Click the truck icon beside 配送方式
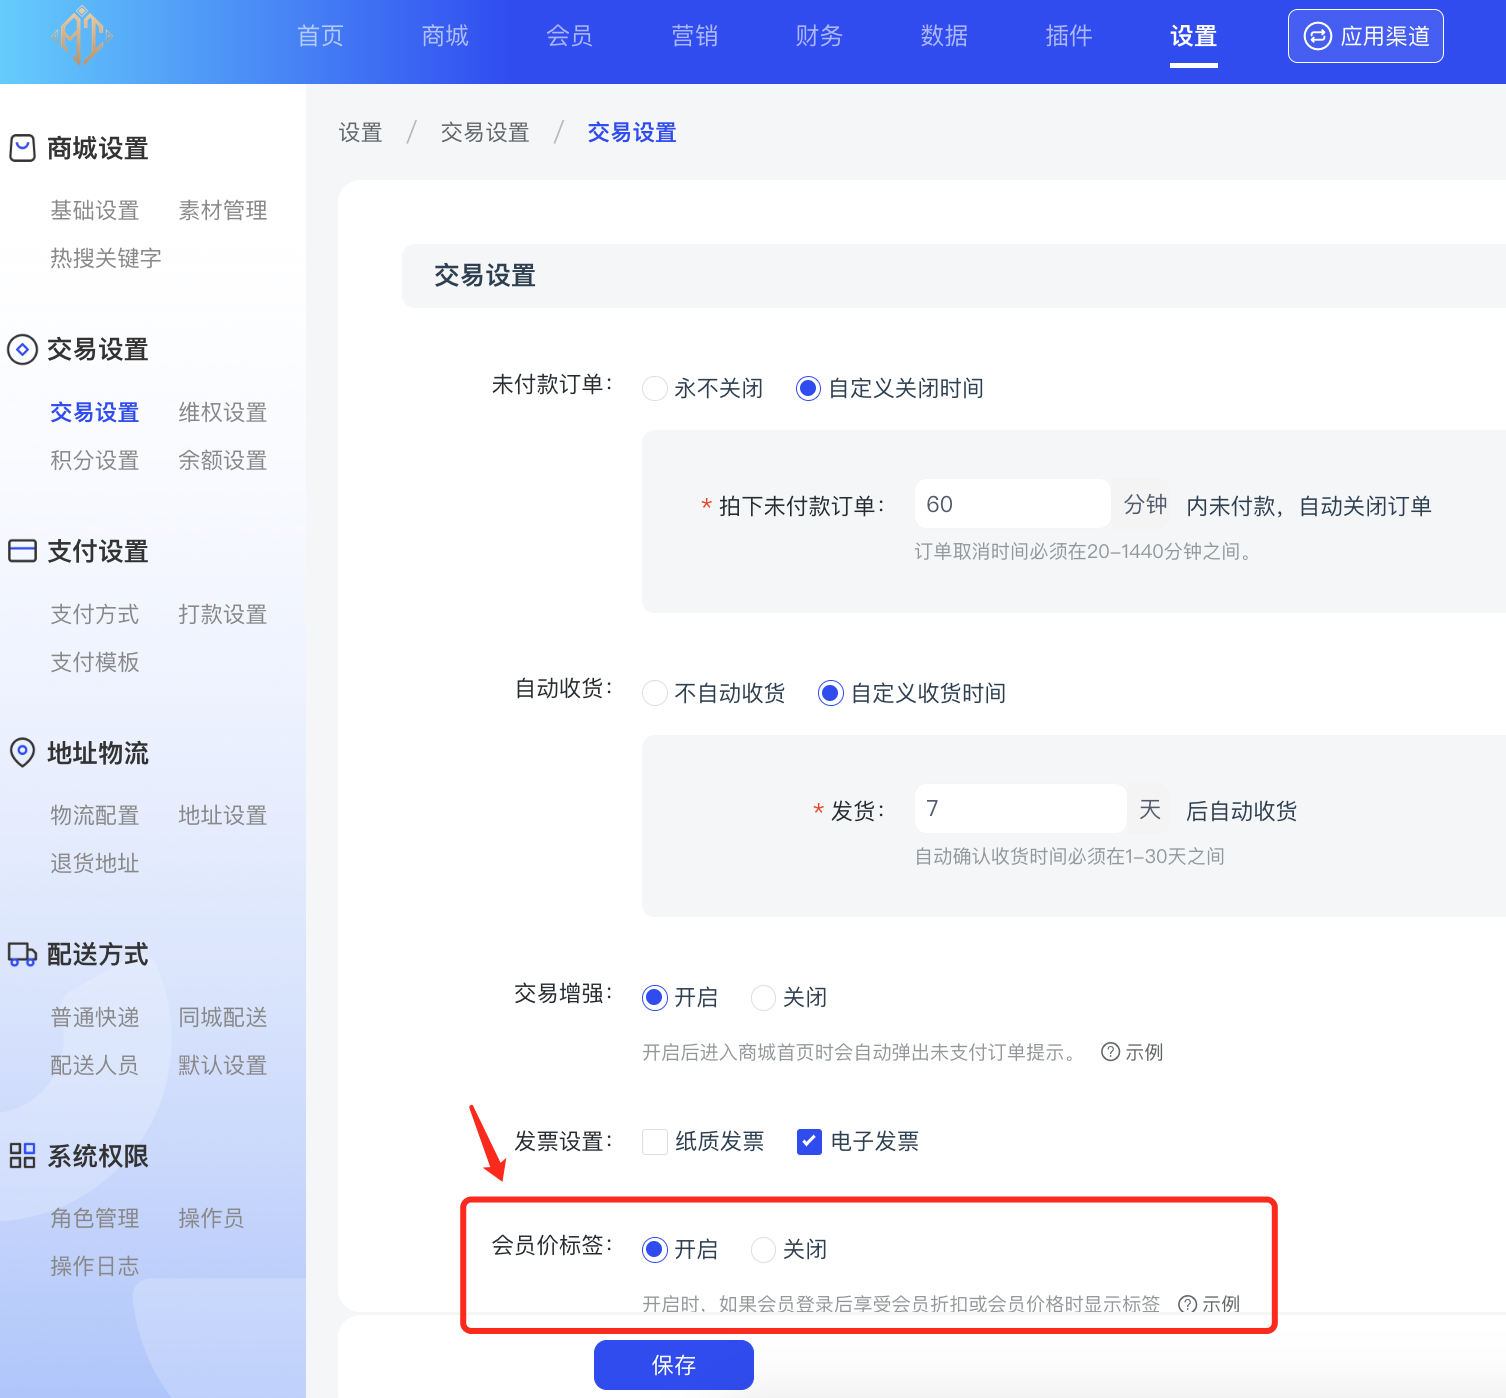This screenshot has height=1398, width=1506. pyautogui.click(x=22, y=955)
